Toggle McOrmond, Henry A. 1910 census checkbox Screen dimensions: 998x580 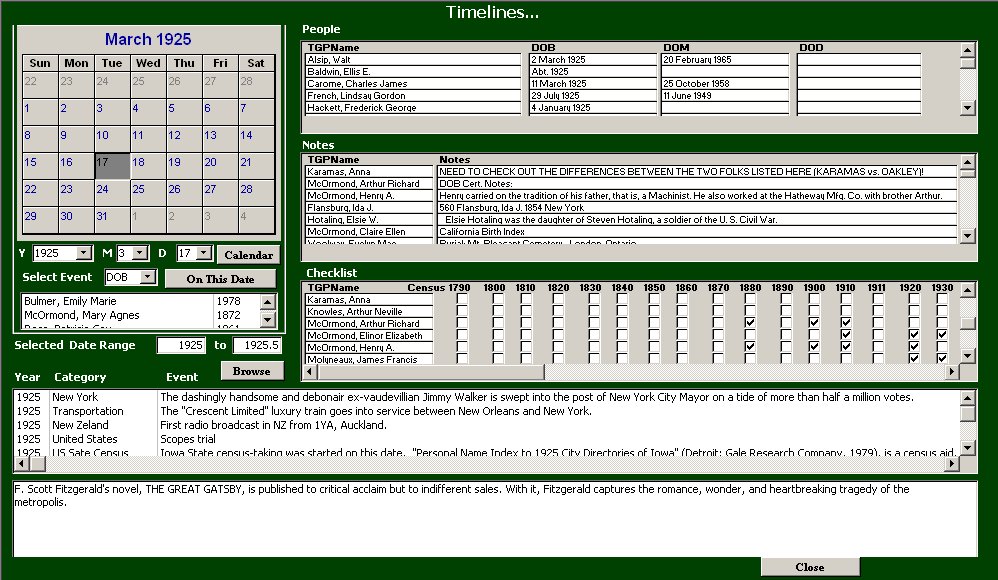click(x=846, y=347)
